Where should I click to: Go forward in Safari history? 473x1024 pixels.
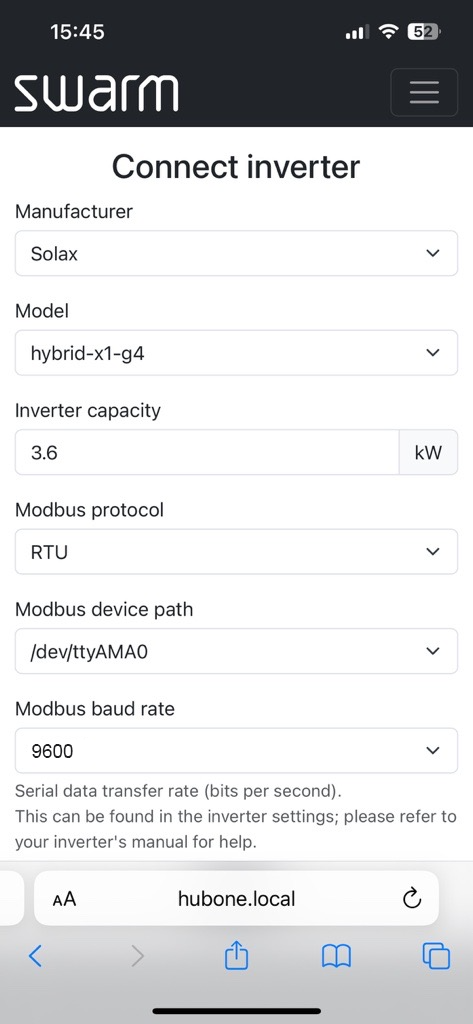click(x=137, y=957)
